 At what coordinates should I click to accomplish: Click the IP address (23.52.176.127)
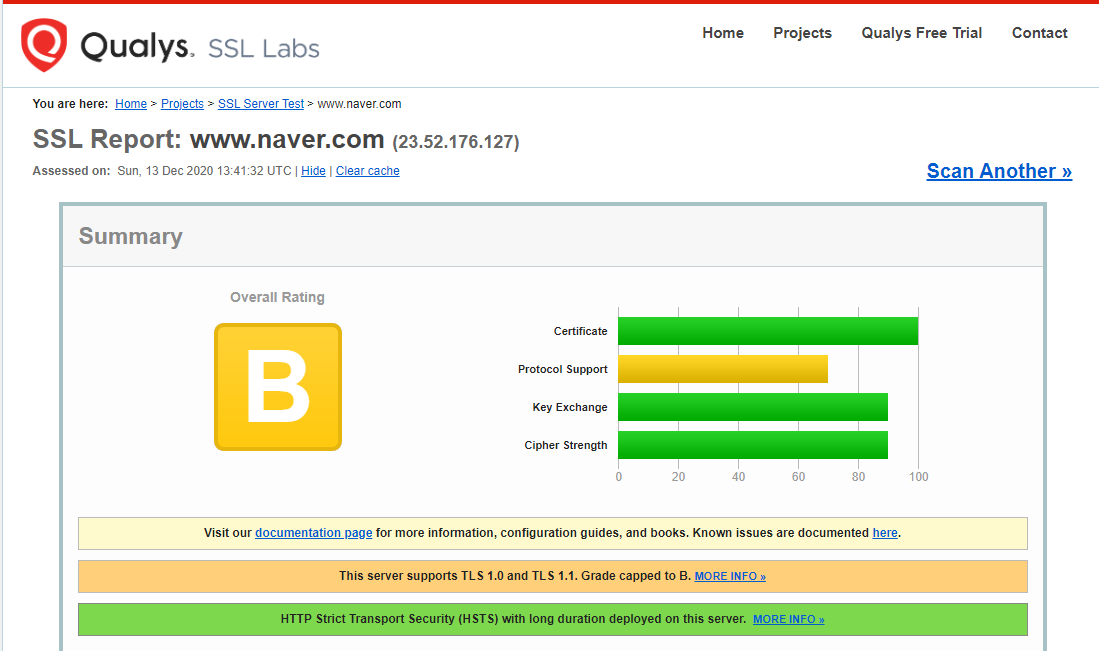[x=456, y=142]
